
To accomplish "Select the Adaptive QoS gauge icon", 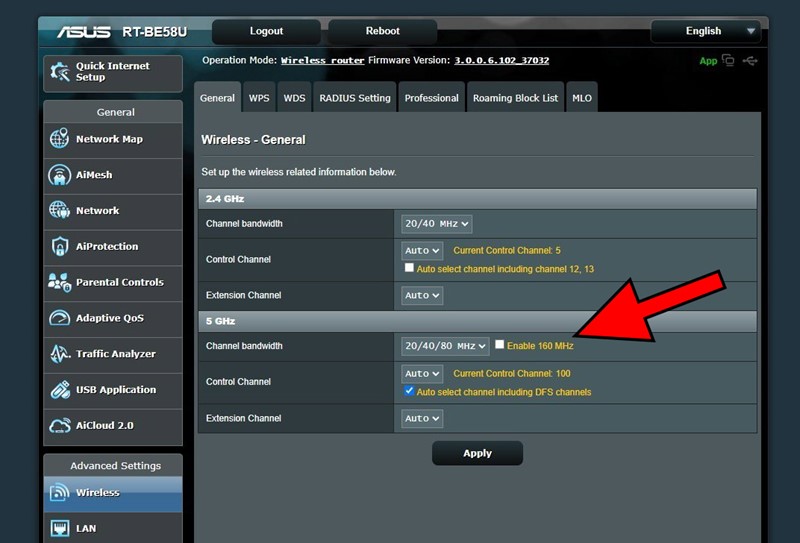I will click(x=59, y=318).
